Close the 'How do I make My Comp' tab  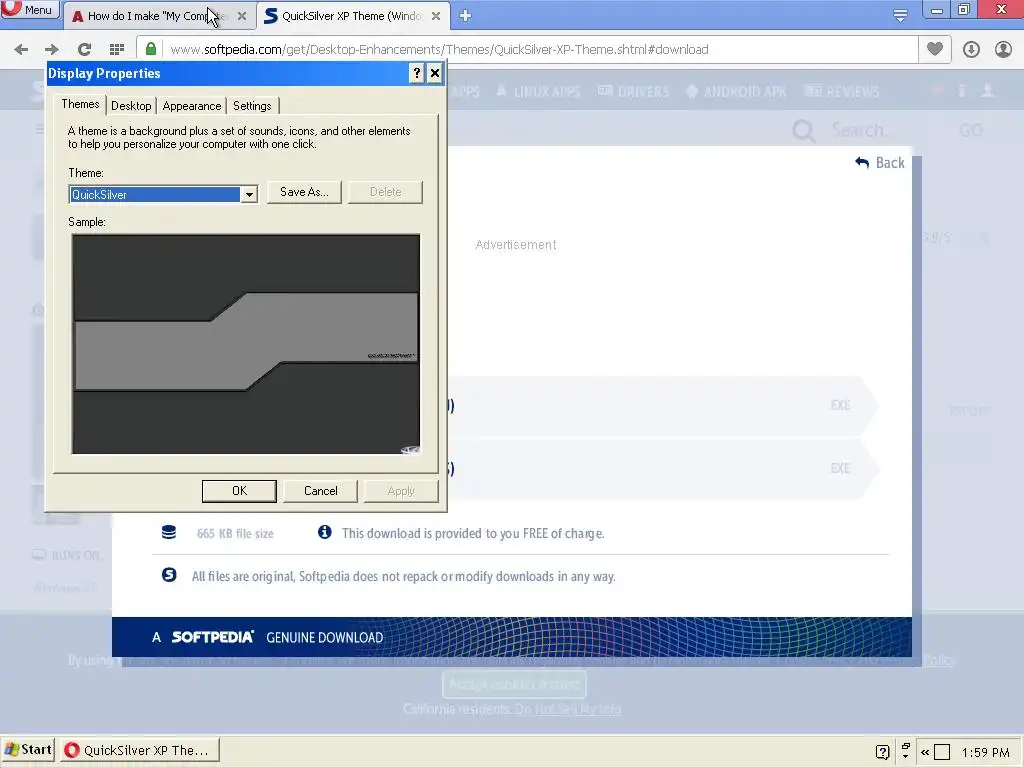(242, 16)
